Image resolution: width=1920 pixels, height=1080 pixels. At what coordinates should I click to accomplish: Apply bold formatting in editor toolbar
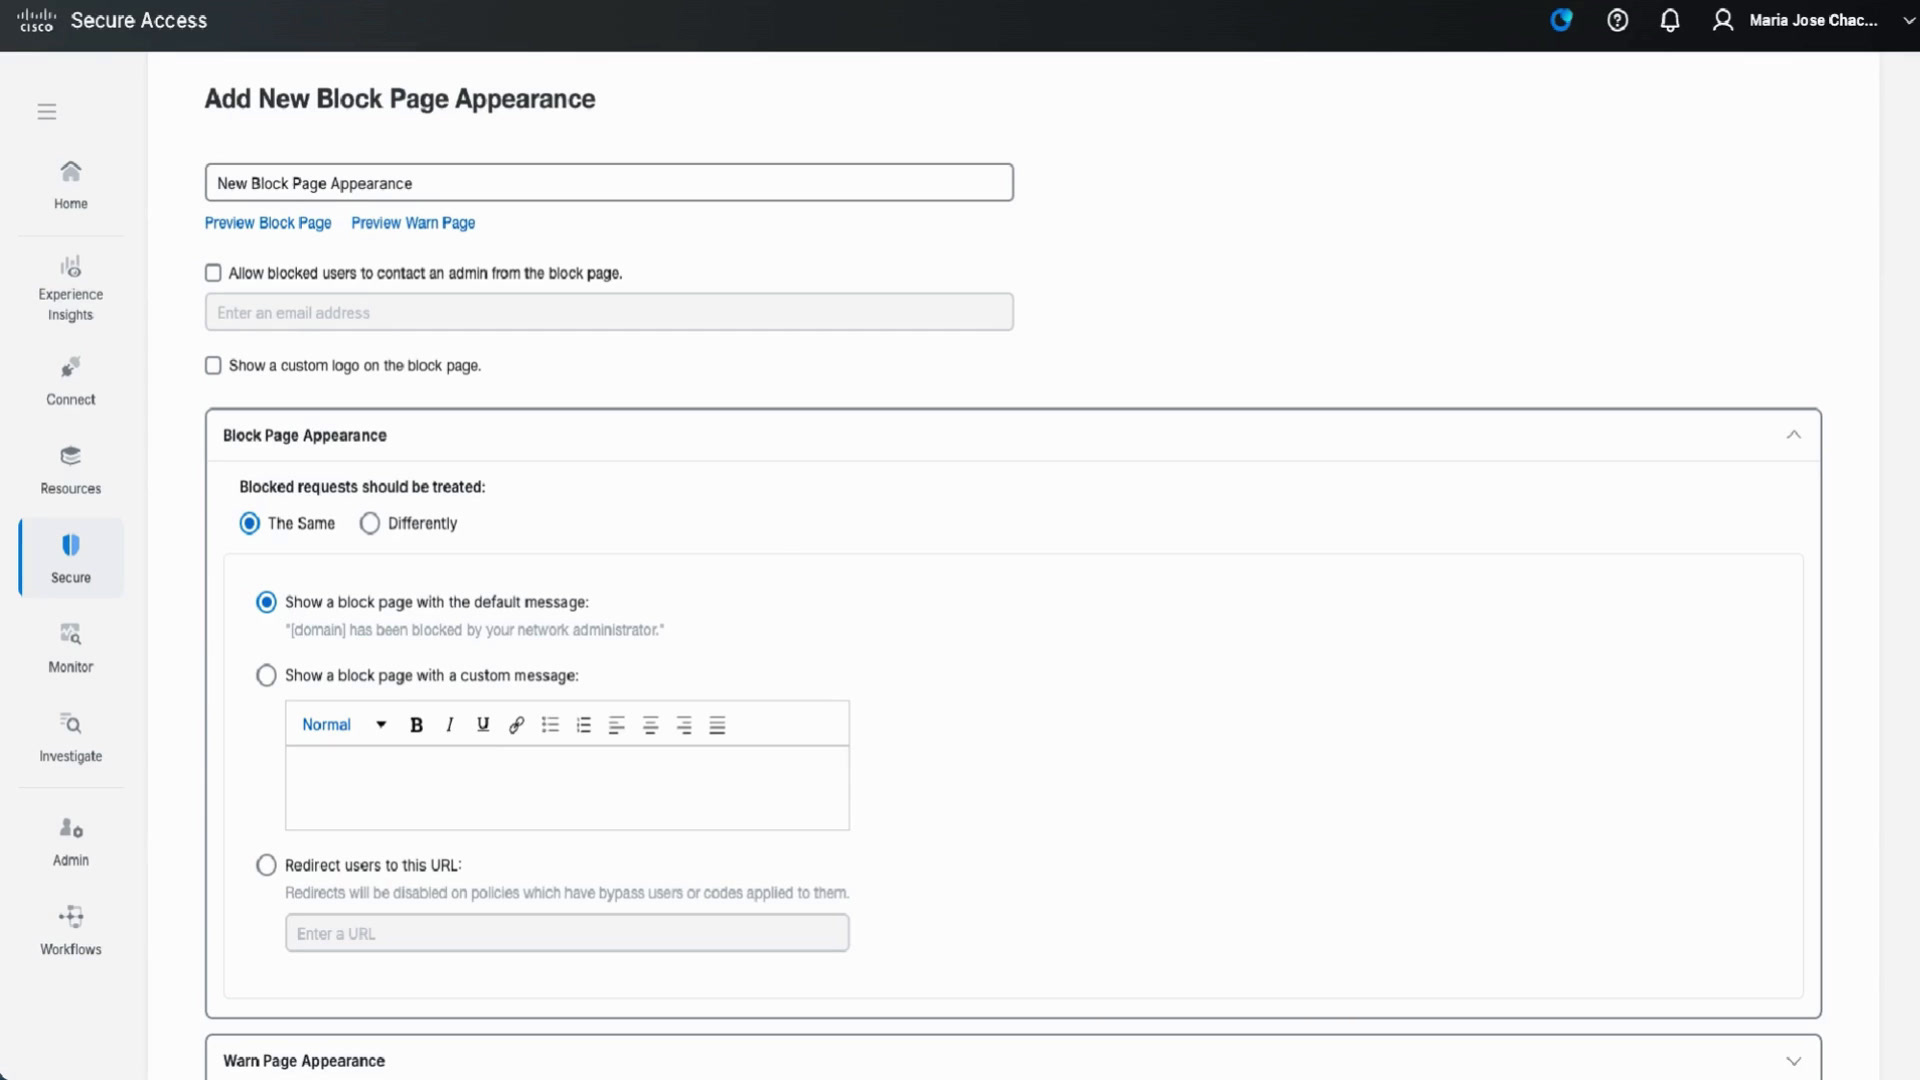416,725
